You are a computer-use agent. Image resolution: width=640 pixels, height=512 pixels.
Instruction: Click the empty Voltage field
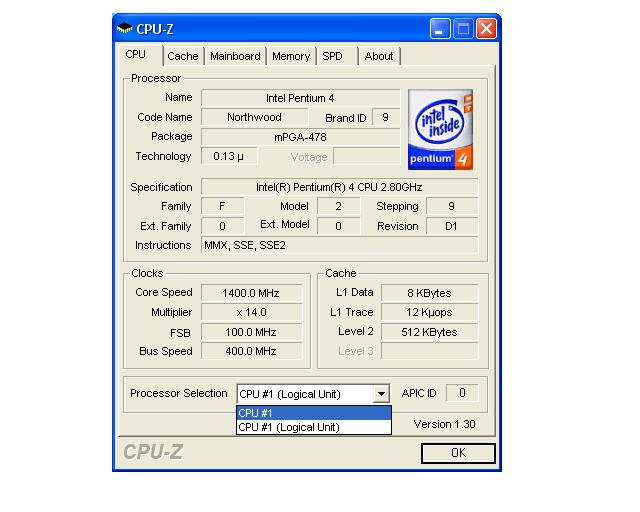pos(367,156)
